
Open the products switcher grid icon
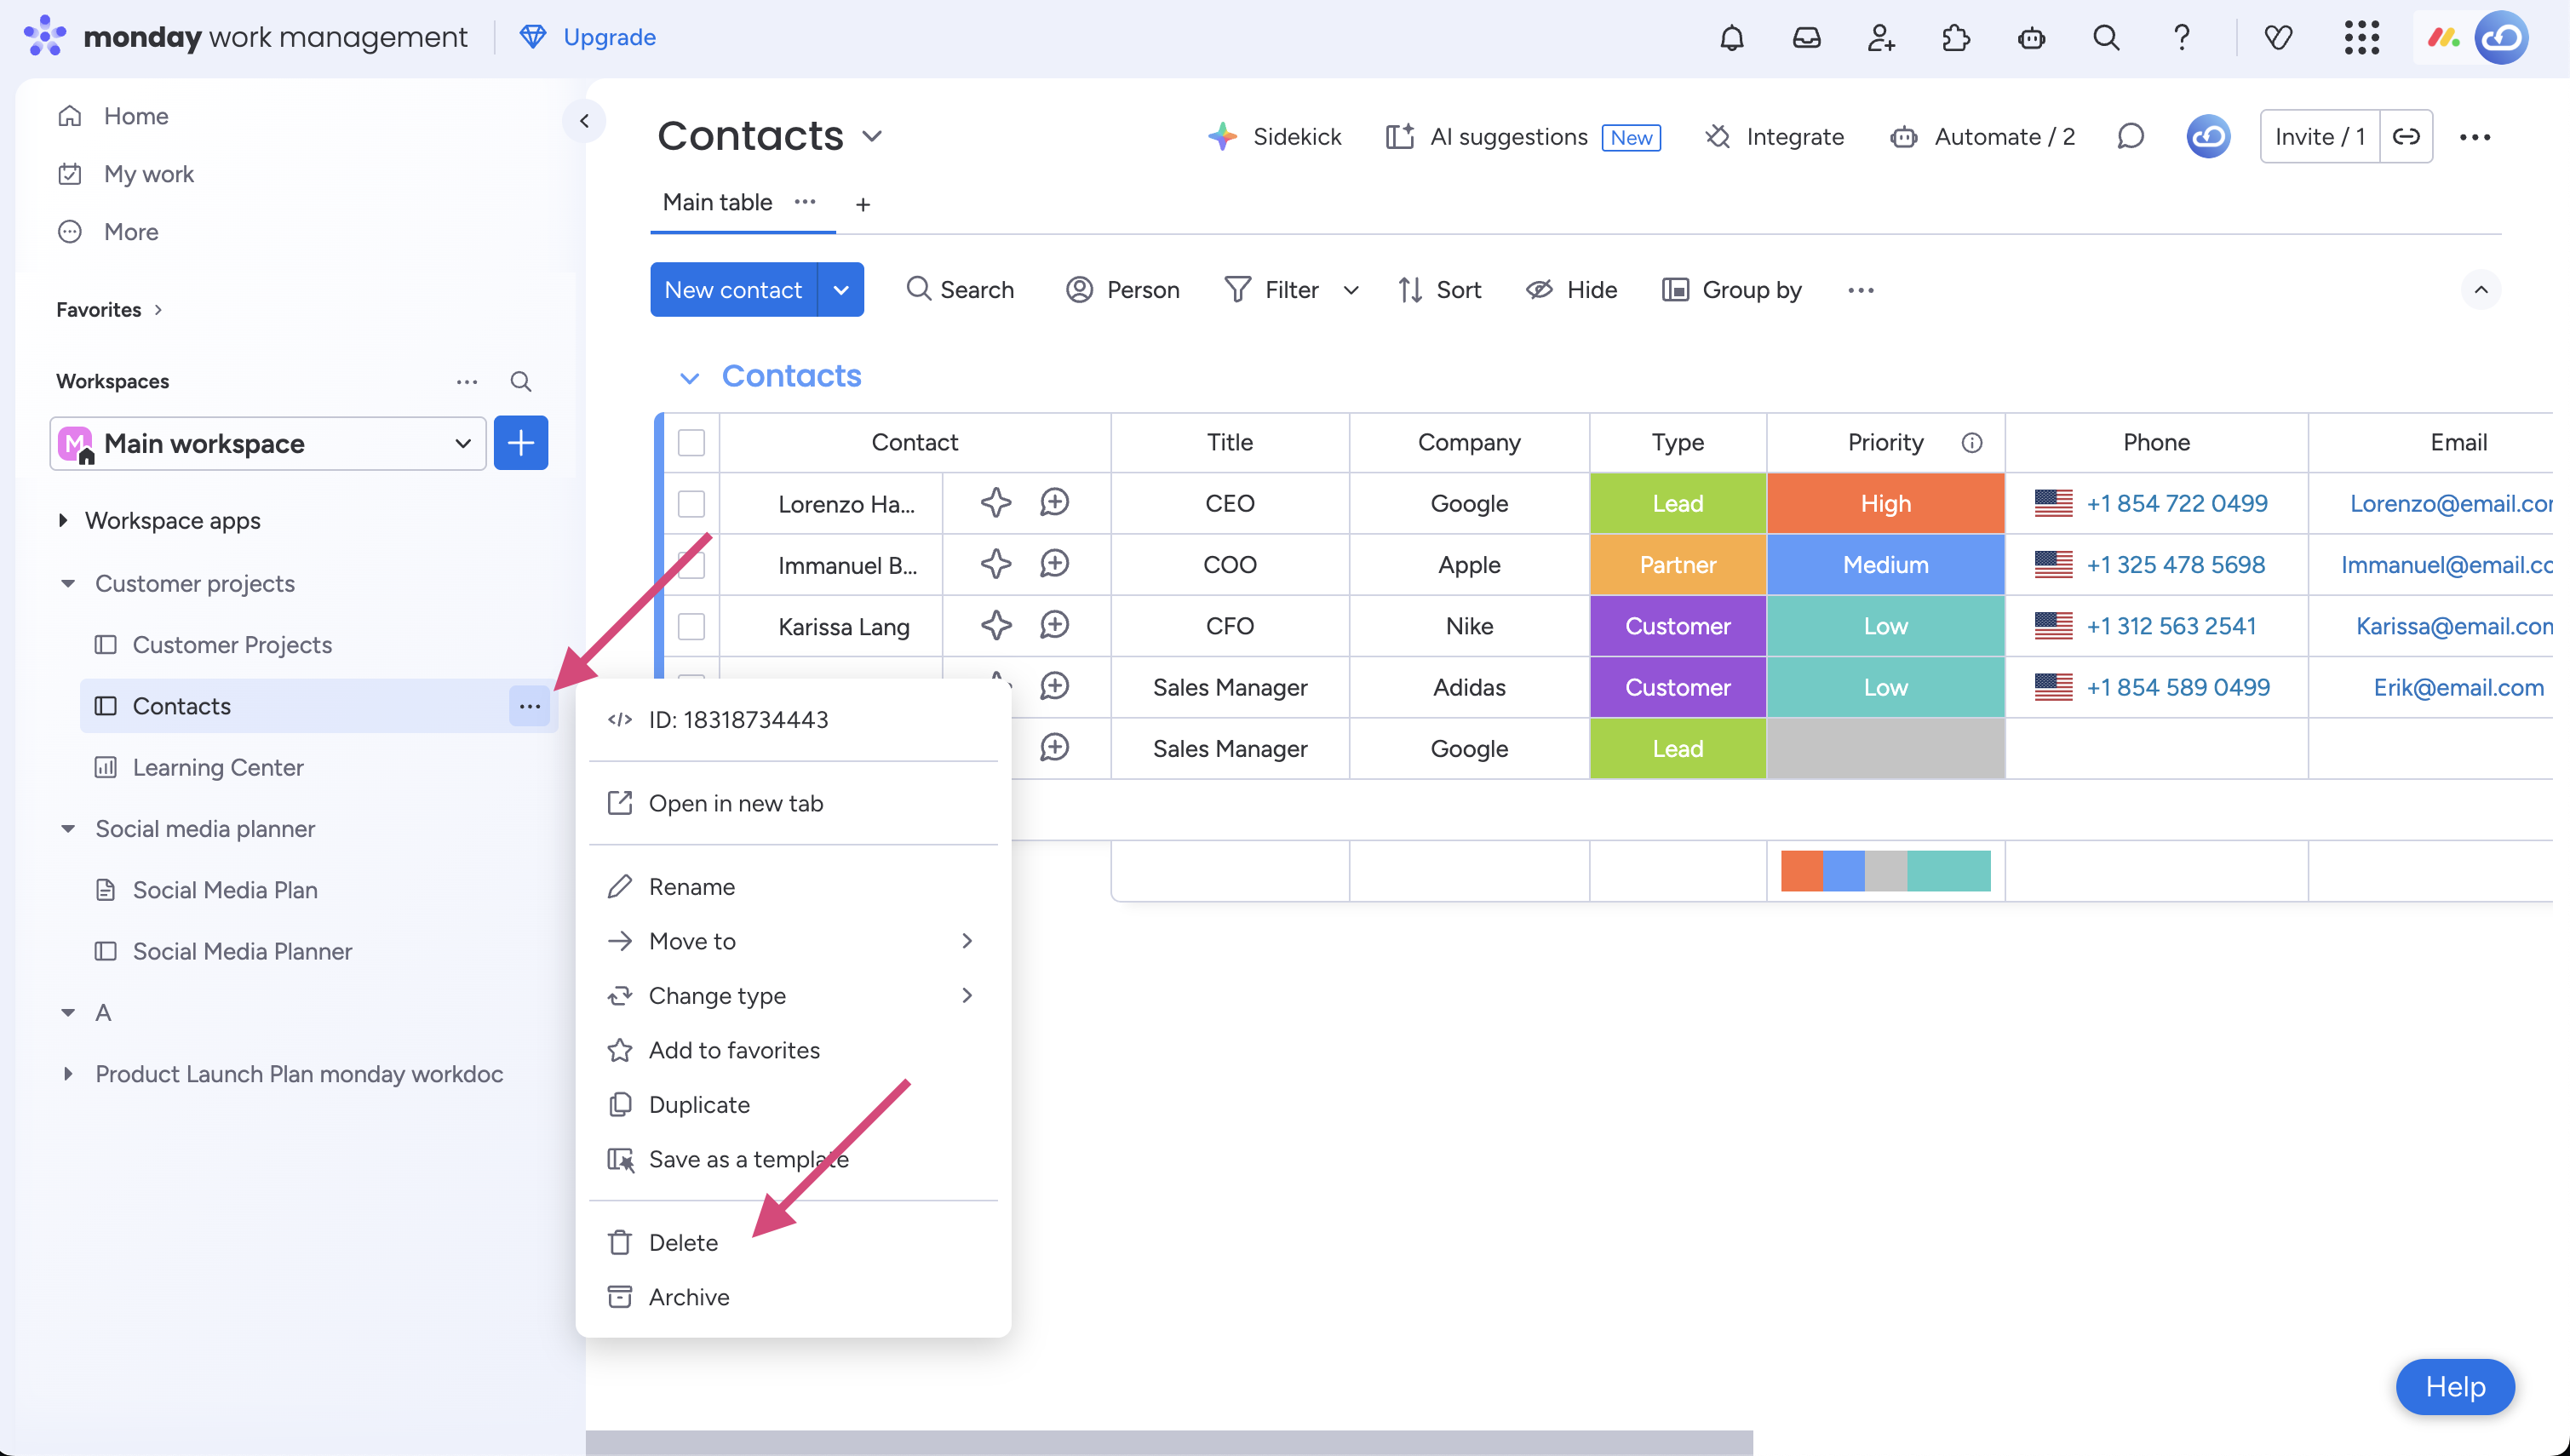click(2361, 38)
